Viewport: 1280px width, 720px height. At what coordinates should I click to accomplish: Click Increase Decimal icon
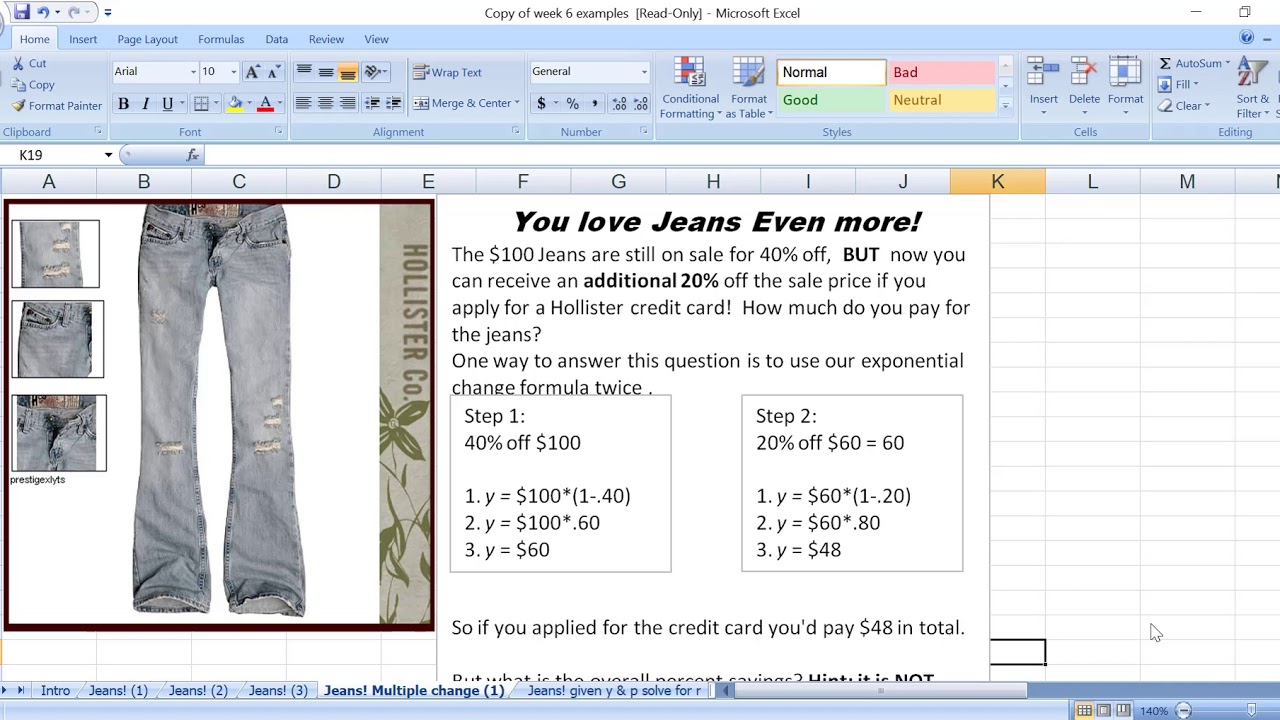click(x=620, y=103)
